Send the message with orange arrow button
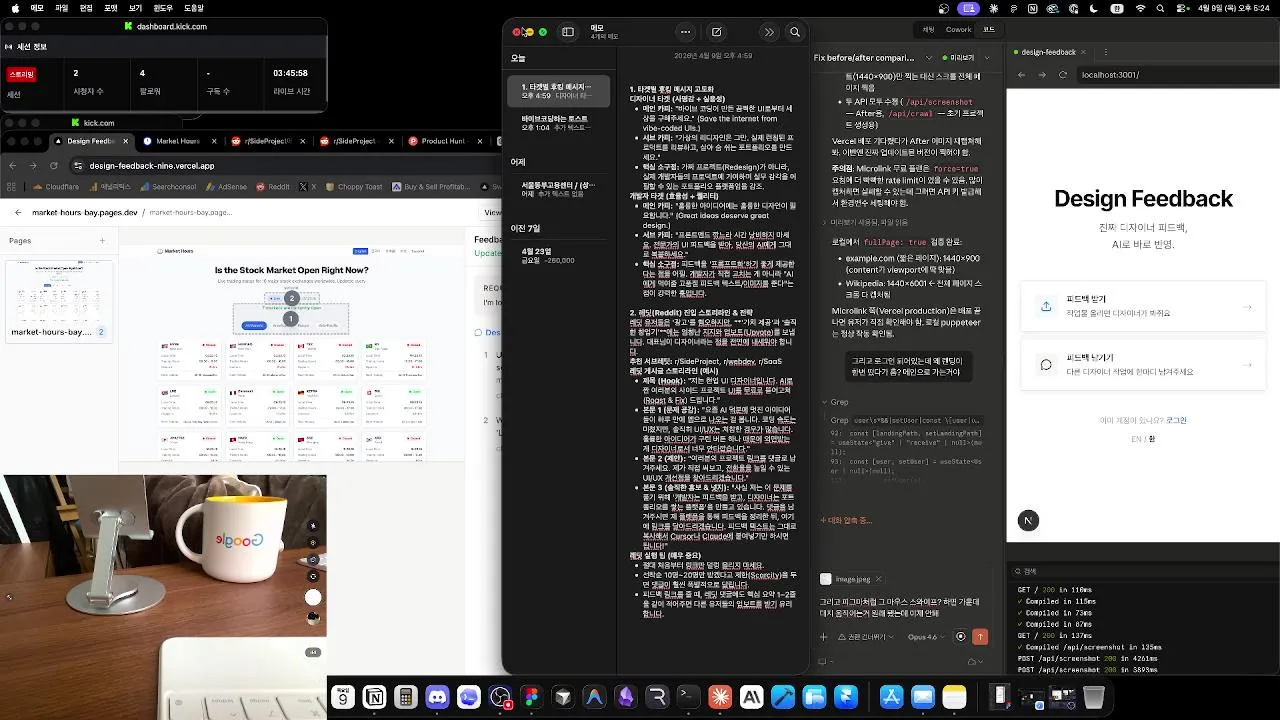Screen dimensions: 1280x720 980,637
